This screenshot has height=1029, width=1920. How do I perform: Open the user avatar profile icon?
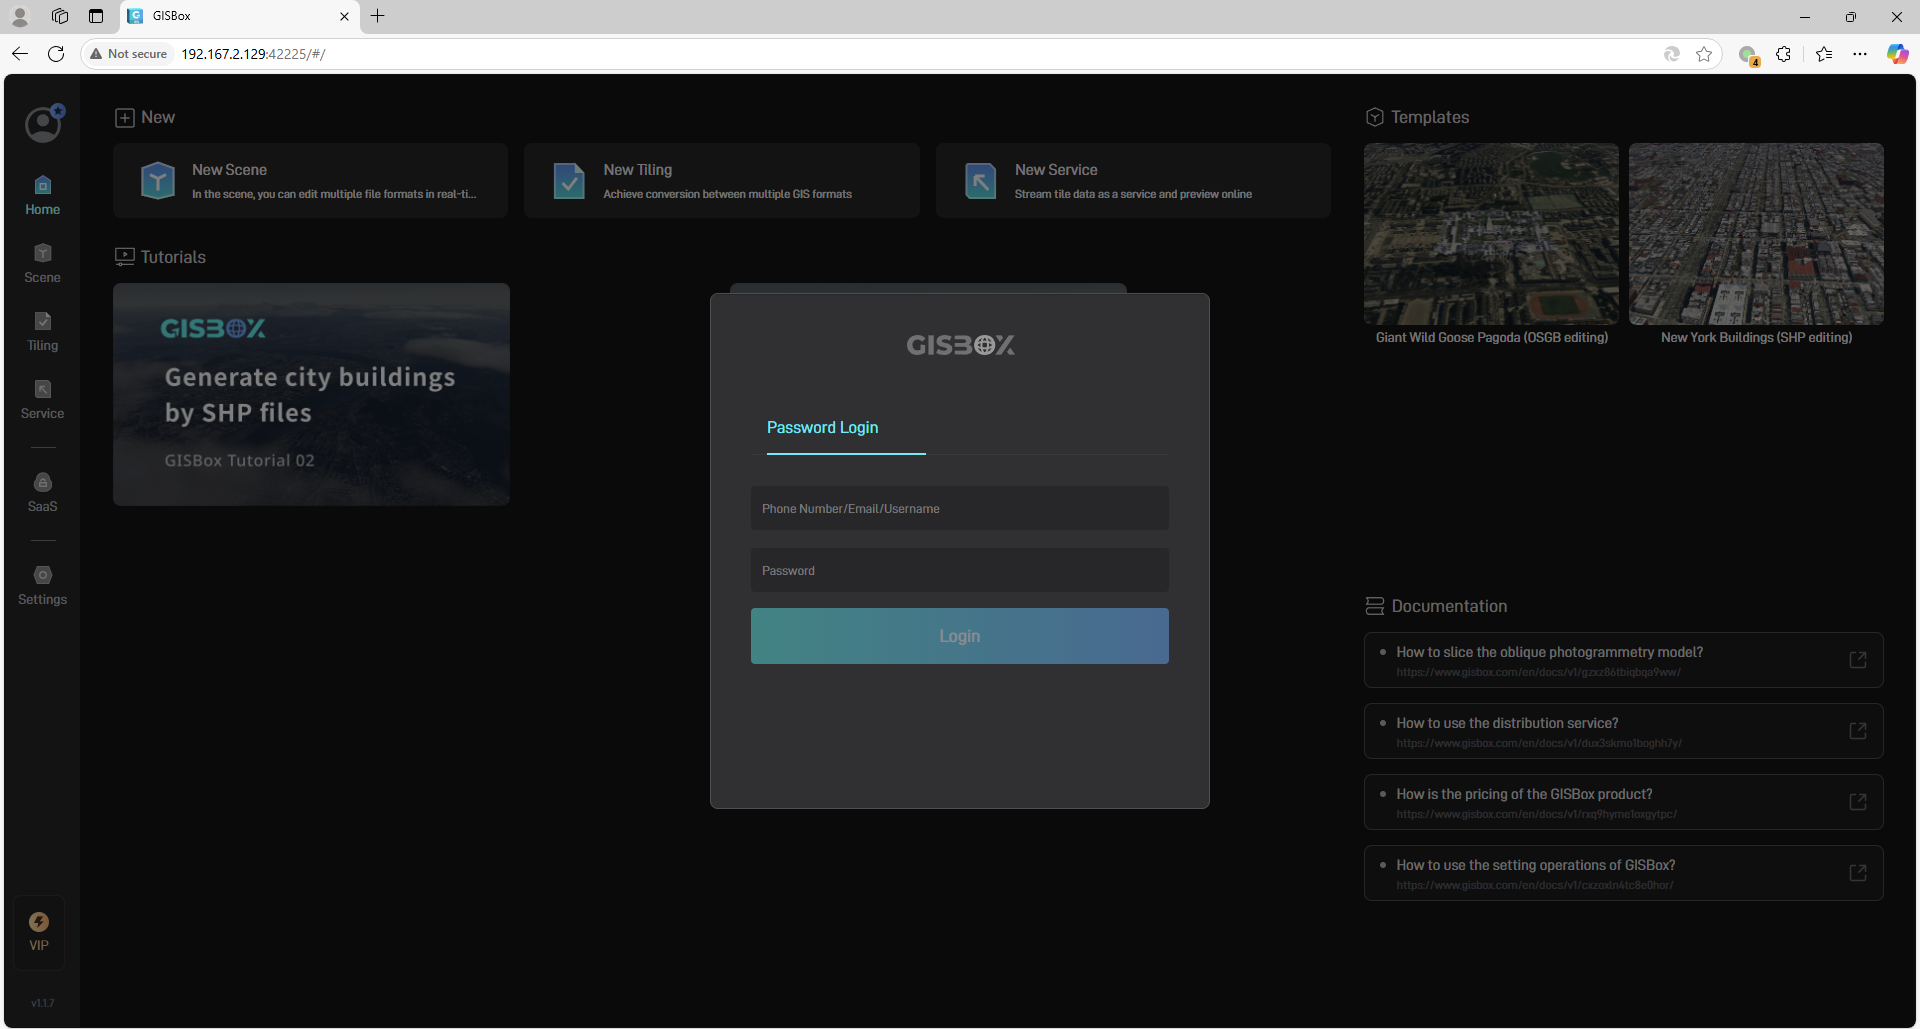[x=43, y=124]
